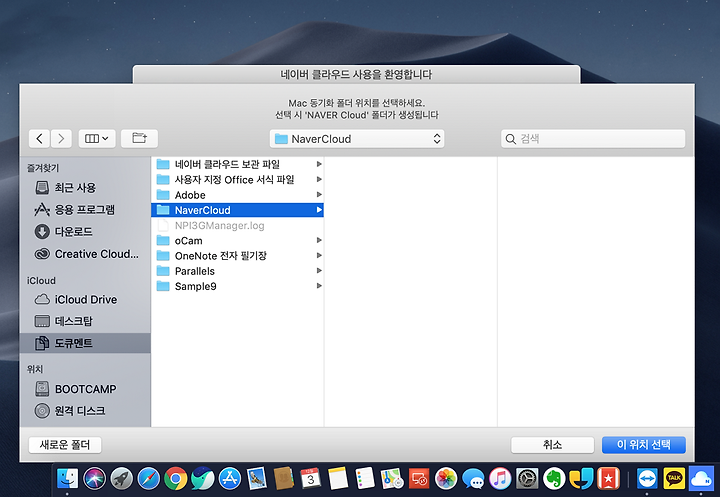The width and height of the screenshot is (720, 497).
Task: Open System Preferences from the Dock
Action: tap(527, 479)
